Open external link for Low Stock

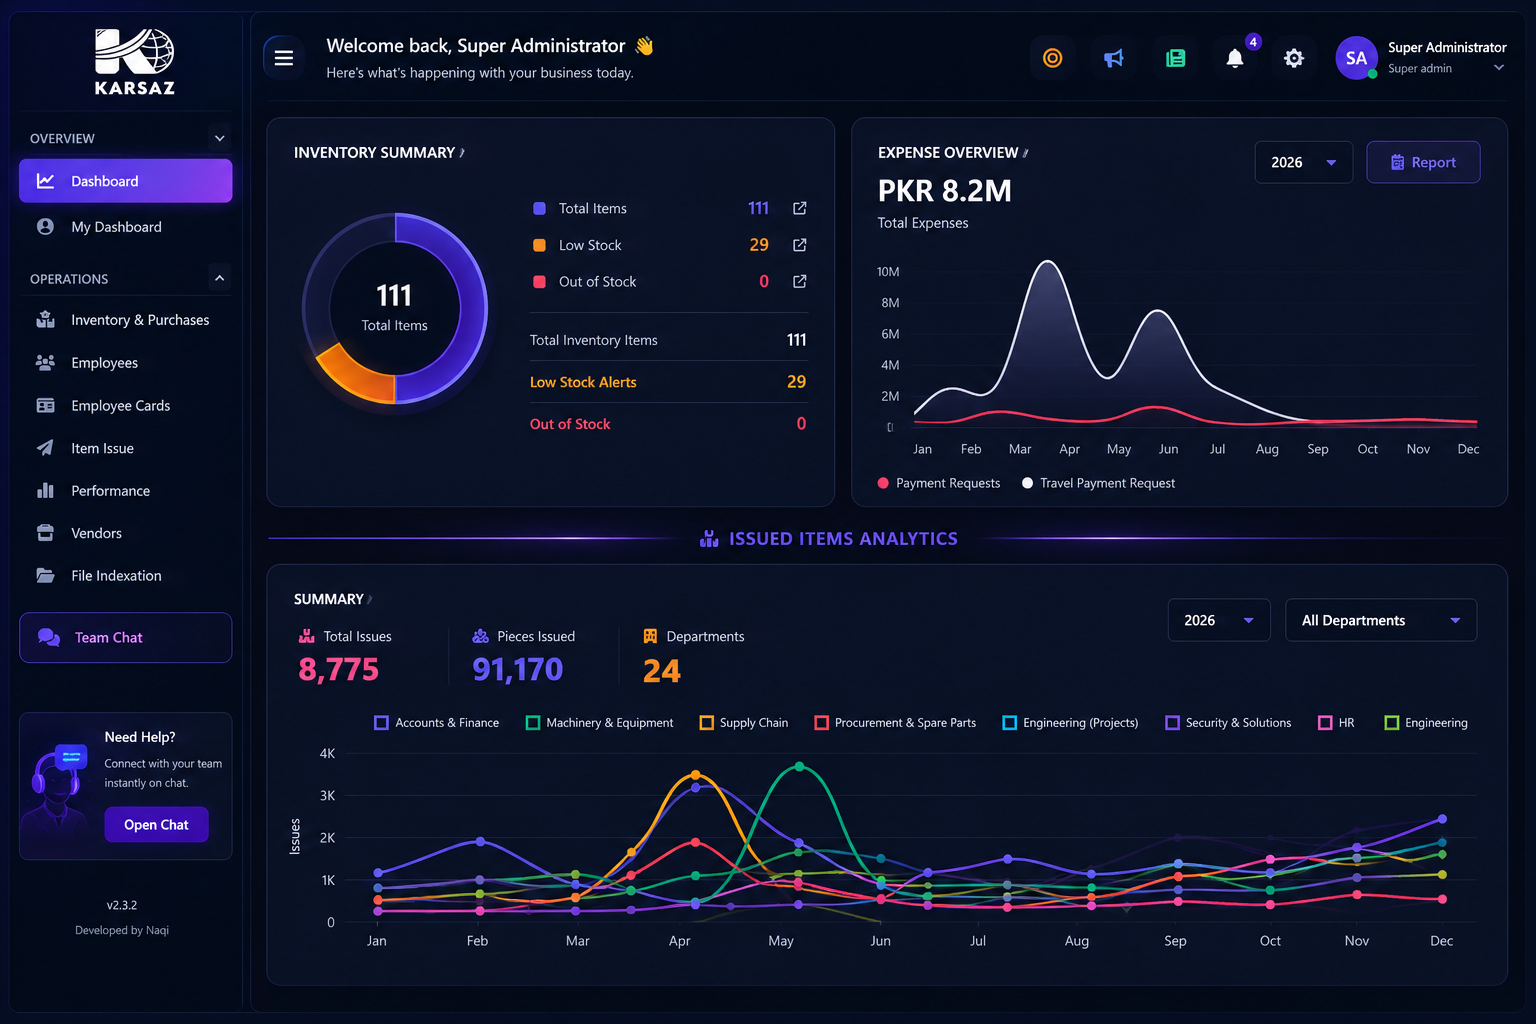800,245
